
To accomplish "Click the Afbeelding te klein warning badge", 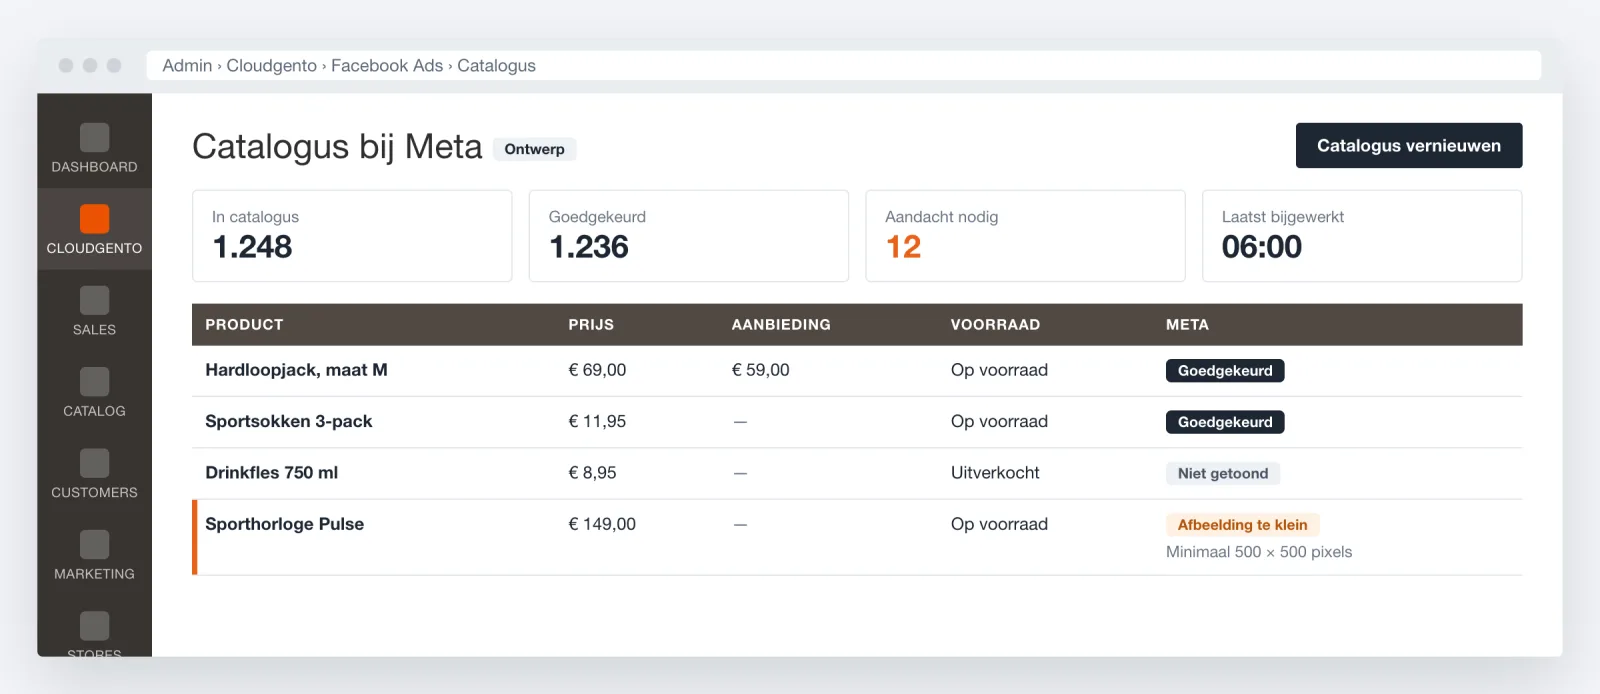I will coord(1242,525).
